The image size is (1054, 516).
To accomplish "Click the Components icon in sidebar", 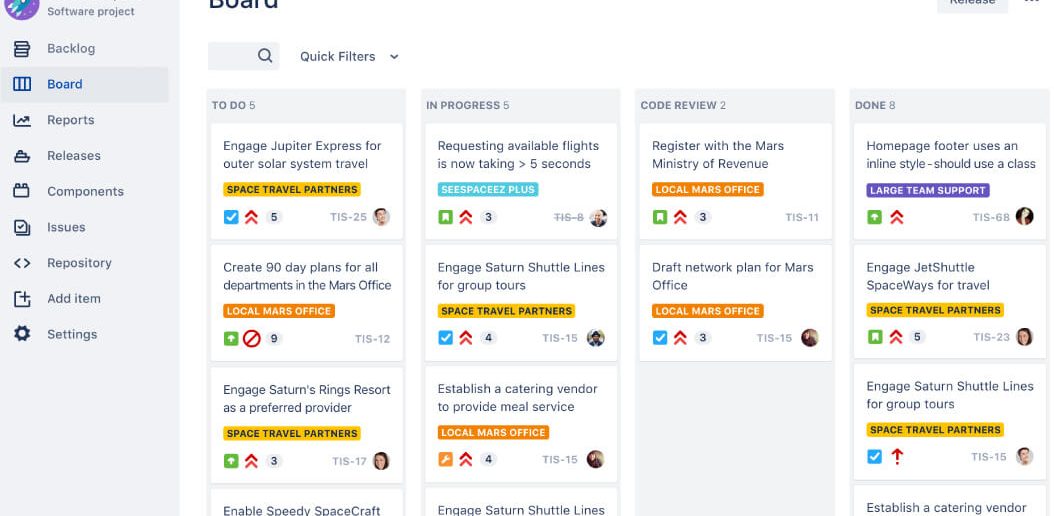I will (x=22, y=191).
